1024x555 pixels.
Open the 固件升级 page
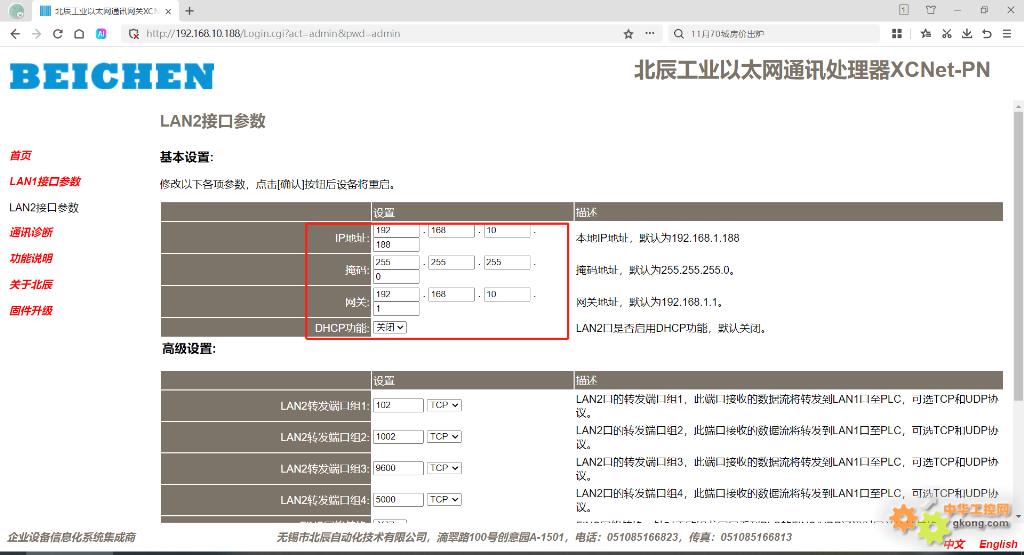pos(31,311)
